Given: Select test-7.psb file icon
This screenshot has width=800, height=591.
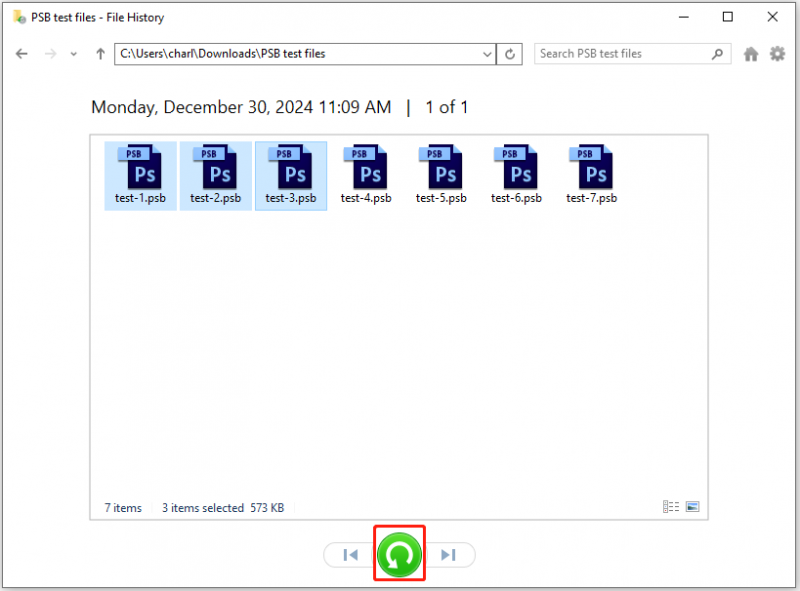Looking at the screenshot, I should coord(591,175).
